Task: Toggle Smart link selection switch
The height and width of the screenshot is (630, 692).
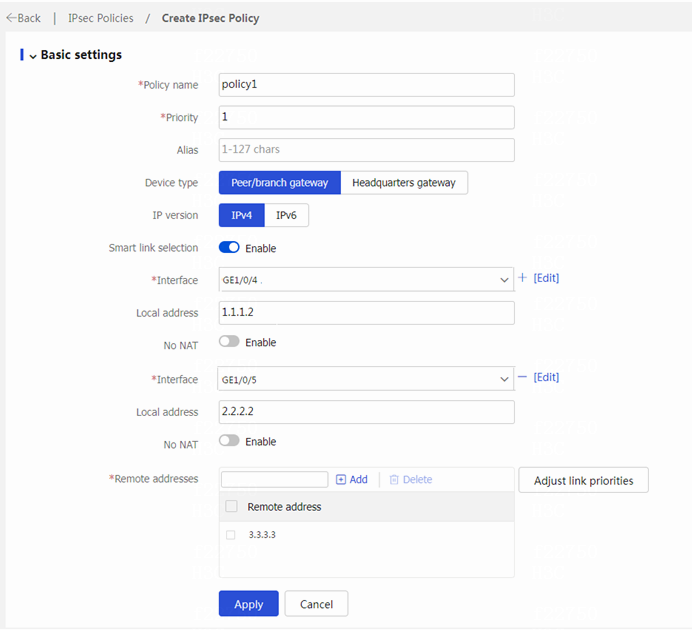Action: pos(229,248)
